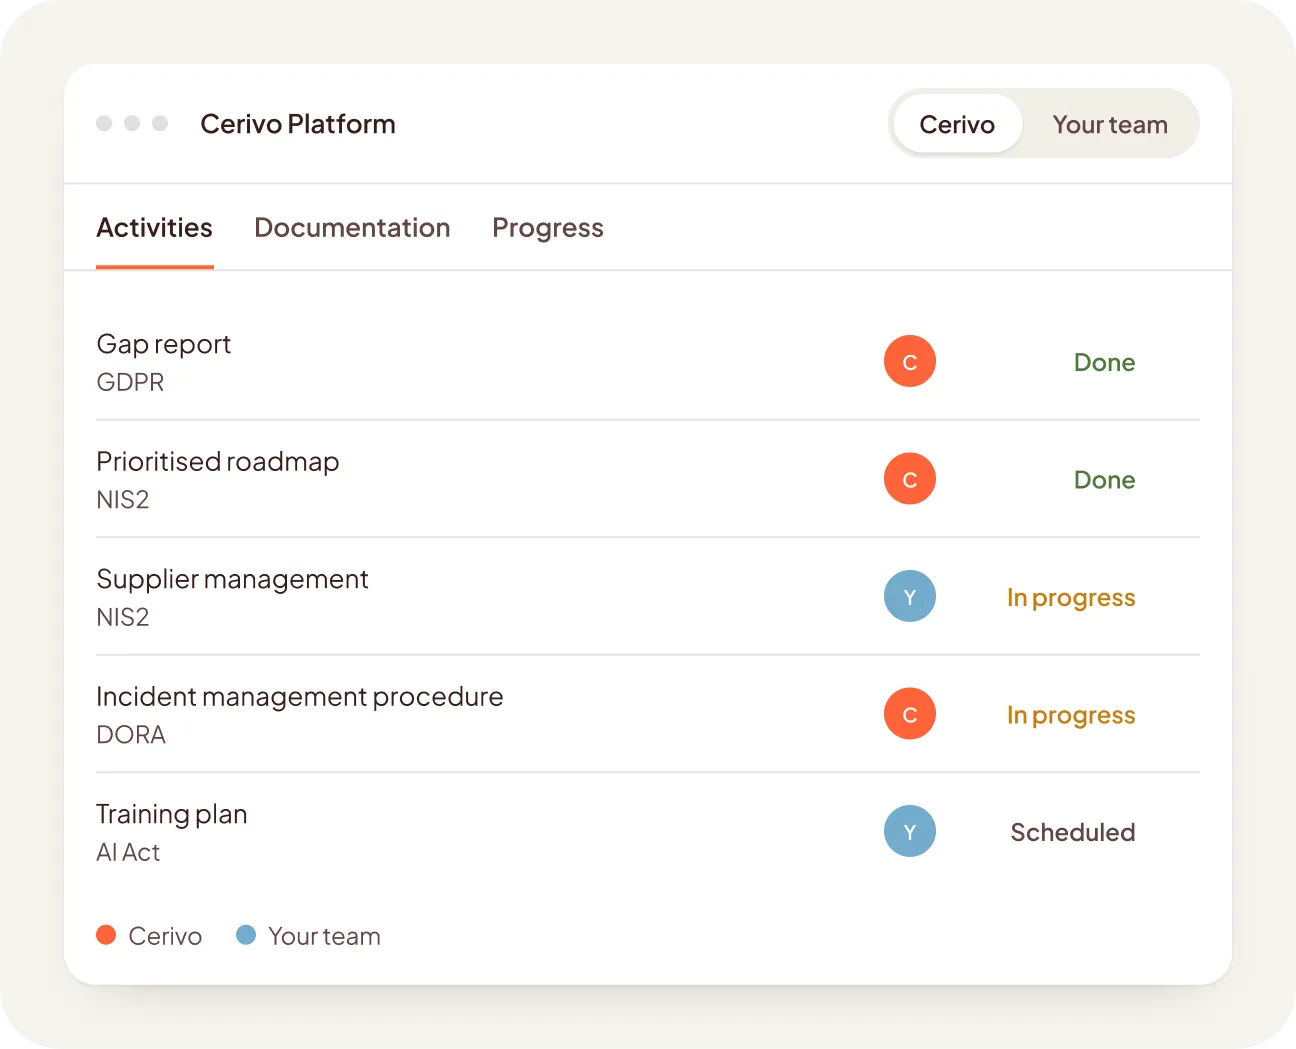Go to the Progress tab
Viewport: 1296px width, 1049px height.
pyautogui.click(x=548, y=228)
